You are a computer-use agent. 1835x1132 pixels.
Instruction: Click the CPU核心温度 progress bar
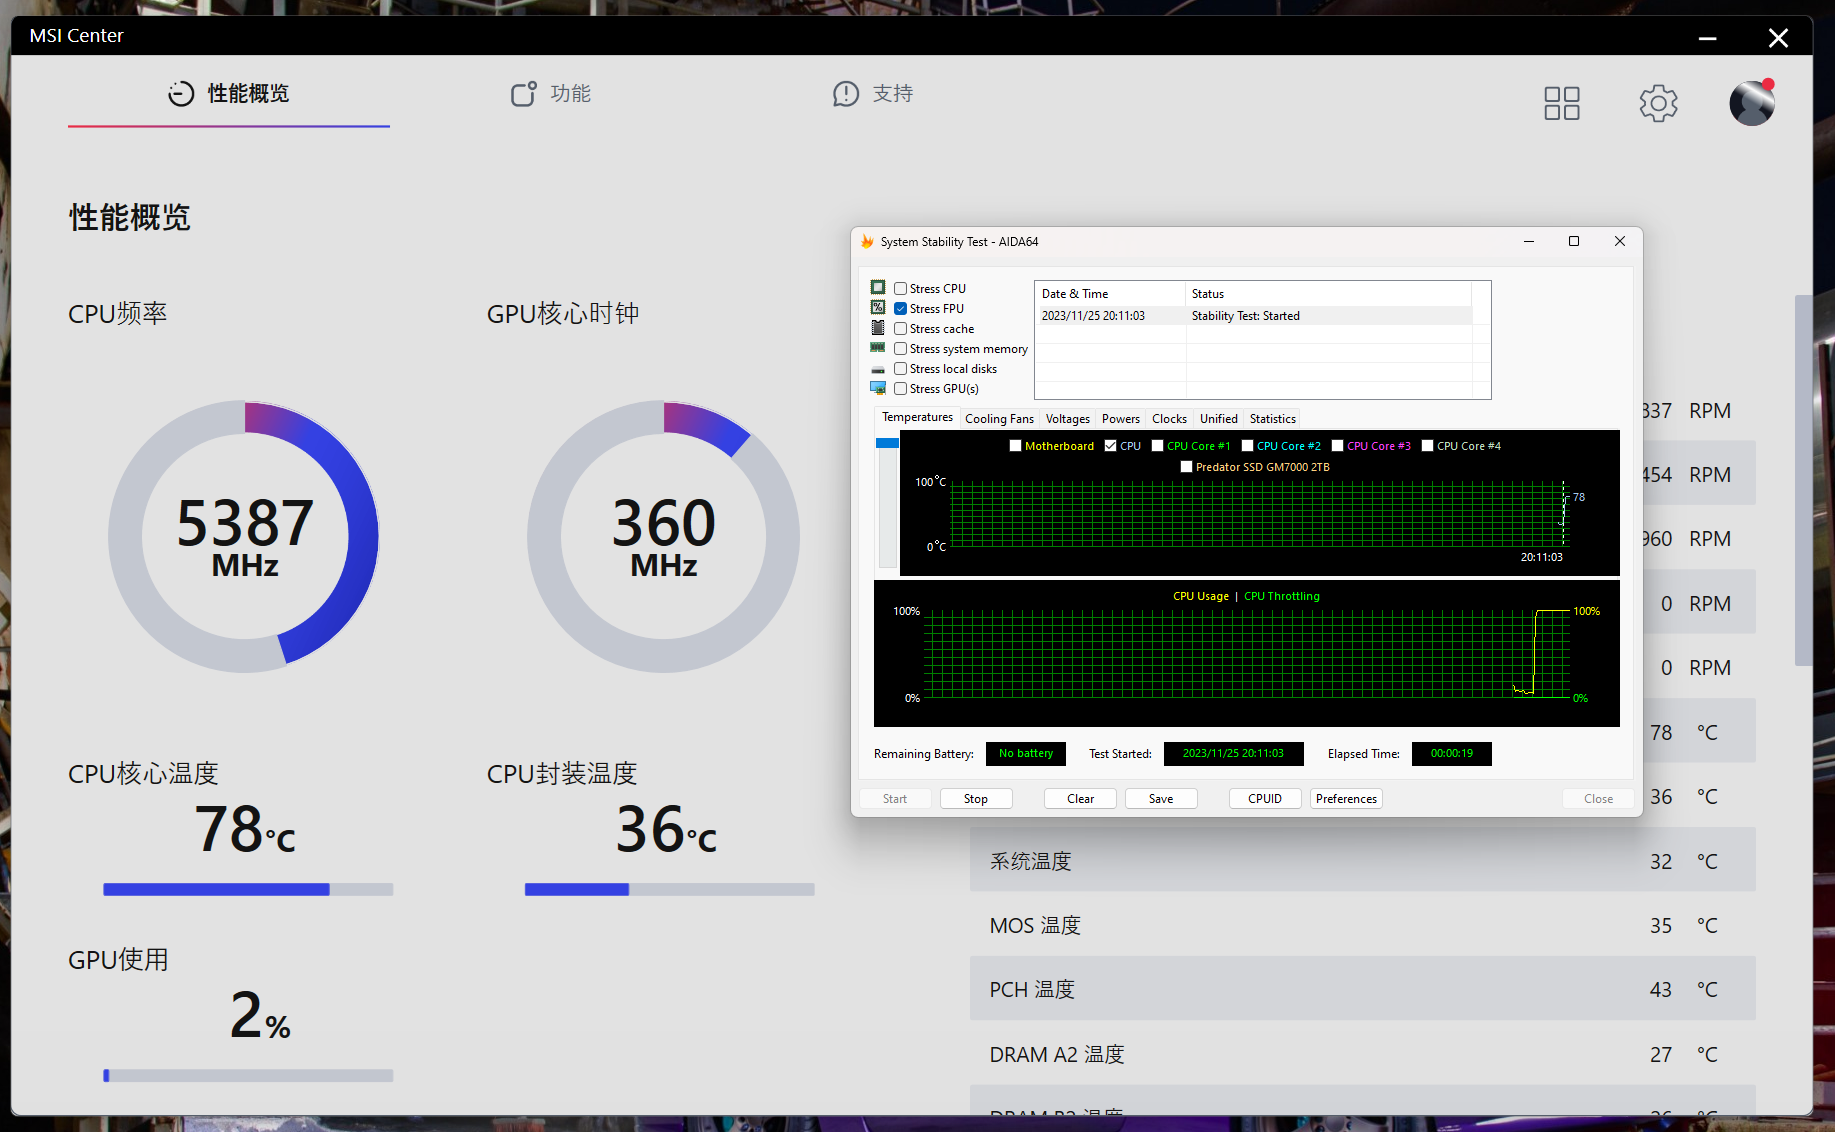(248, 889)
